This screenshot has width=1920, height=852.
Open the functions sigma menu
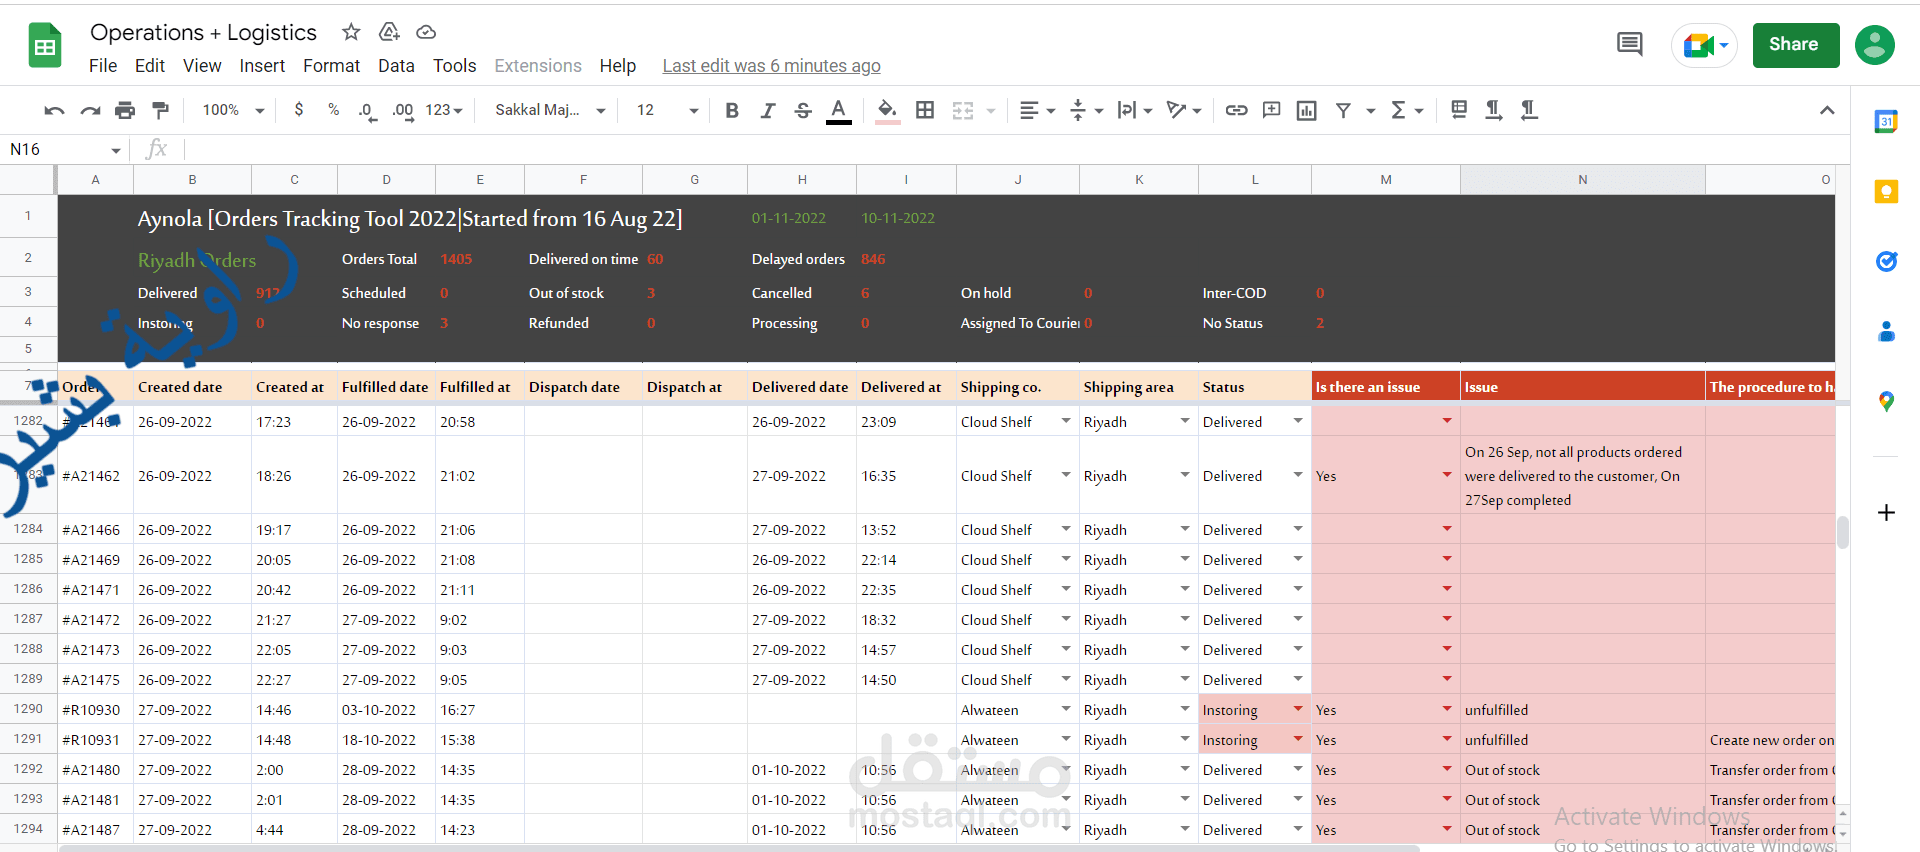point(1406,110)
